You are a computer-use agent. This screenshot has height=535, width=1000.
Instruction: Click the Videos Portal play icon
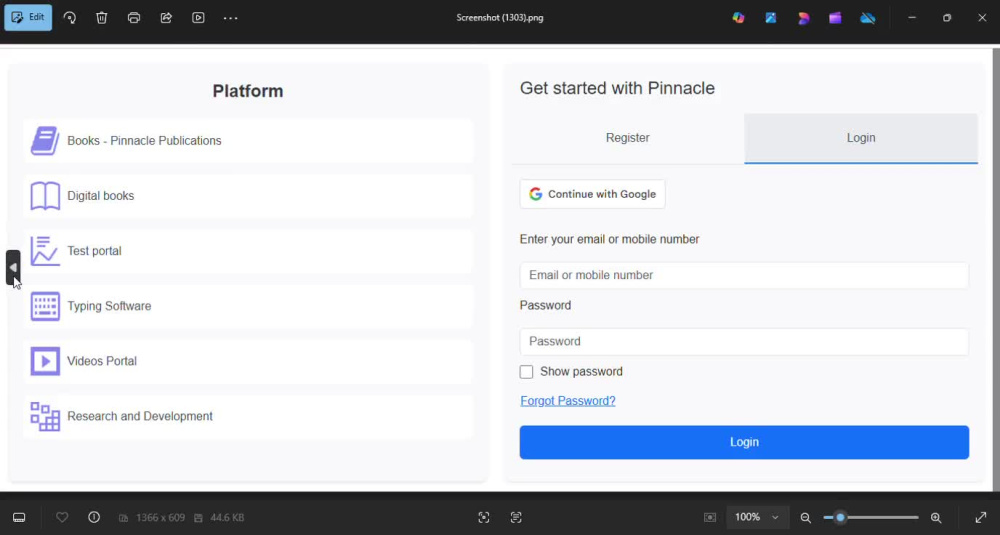tap(45, 361)
